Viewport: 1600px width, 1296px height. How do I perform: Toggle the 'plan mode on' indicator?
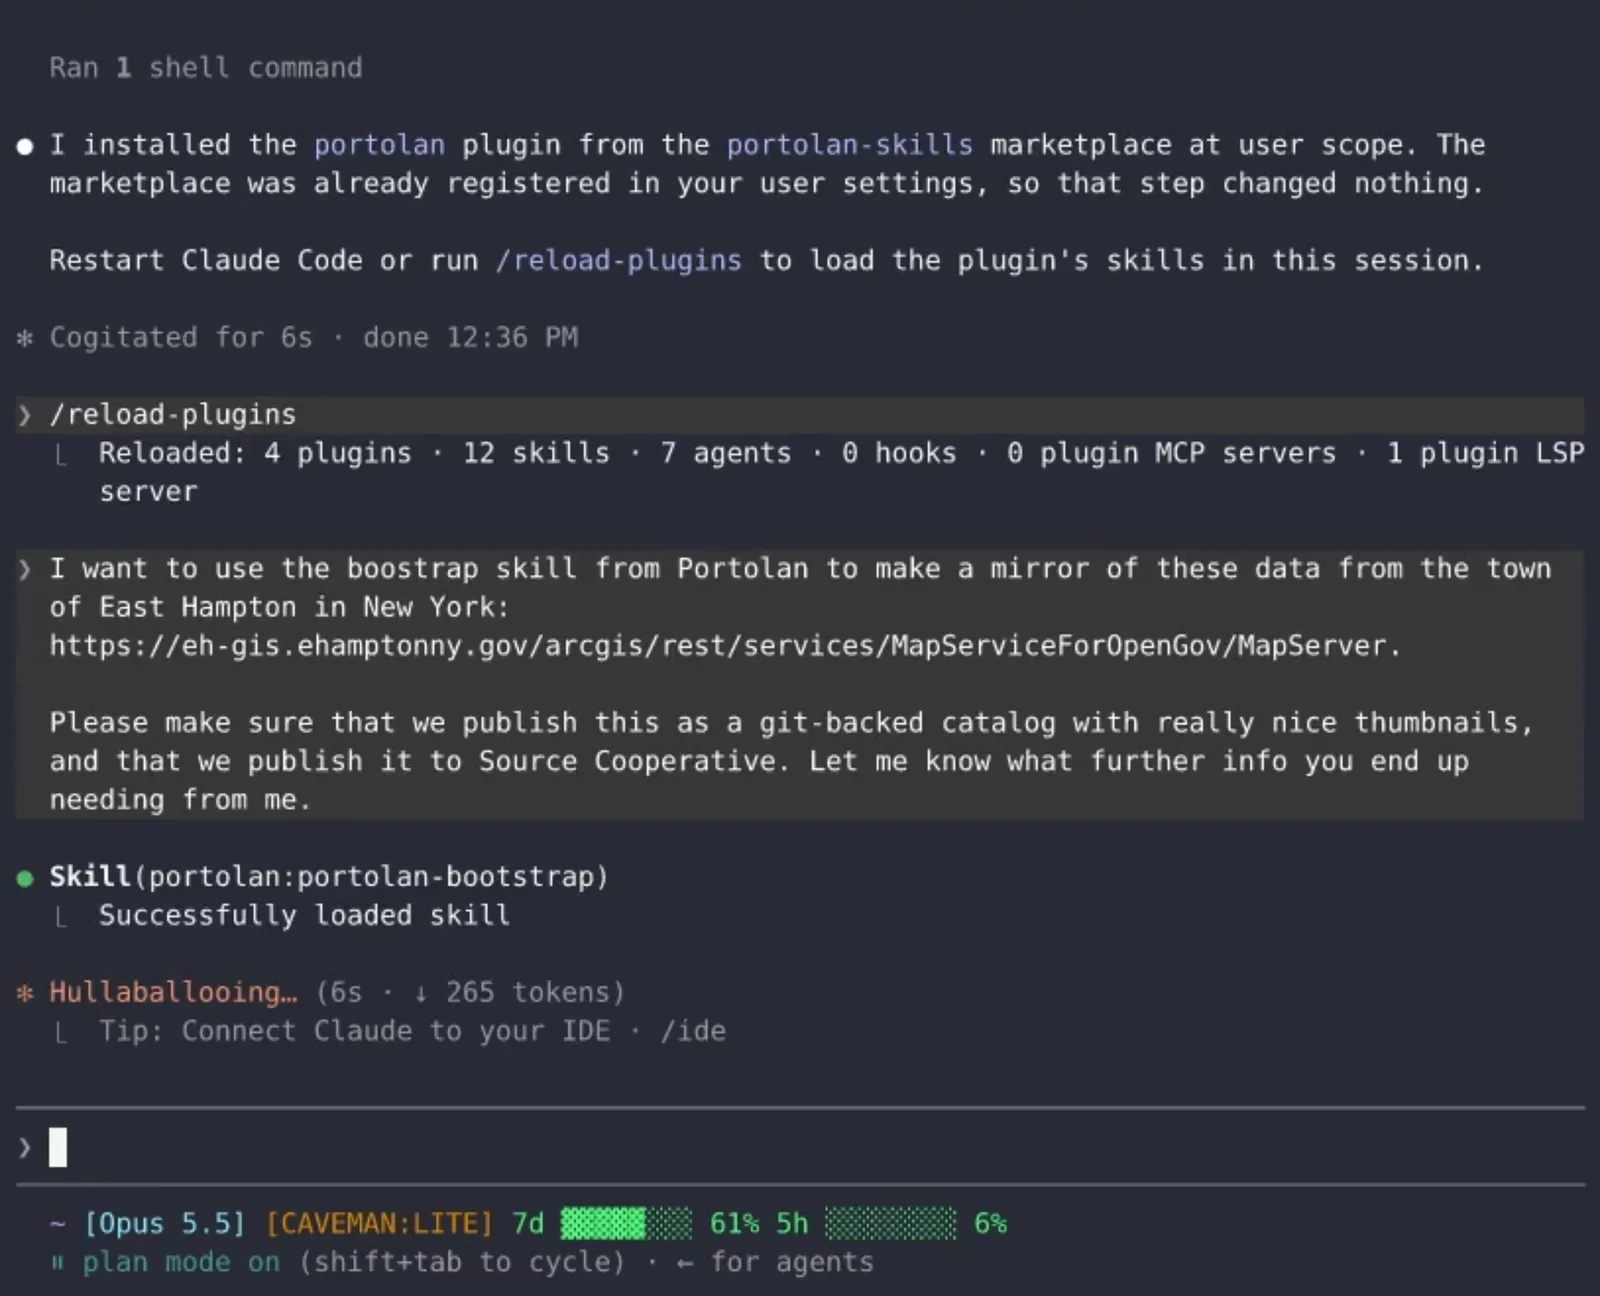181,1262
